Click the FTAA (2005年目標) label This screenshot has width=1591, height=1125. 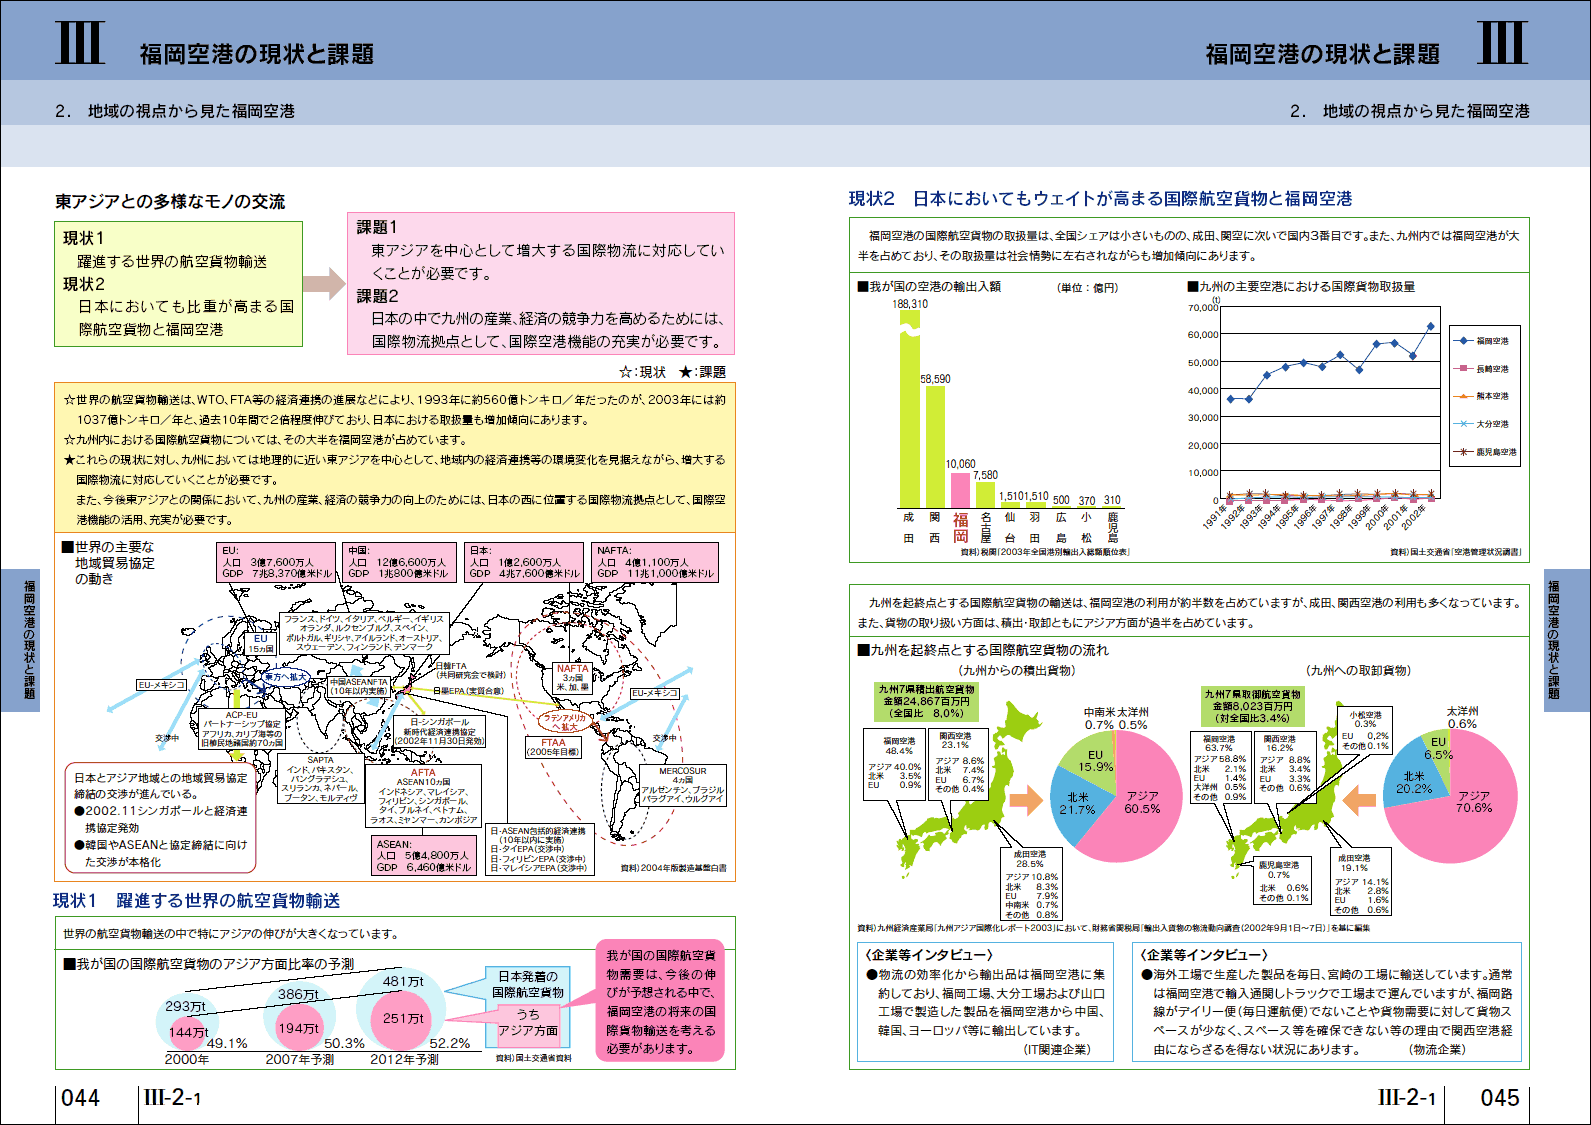click(x=553, y=747)
